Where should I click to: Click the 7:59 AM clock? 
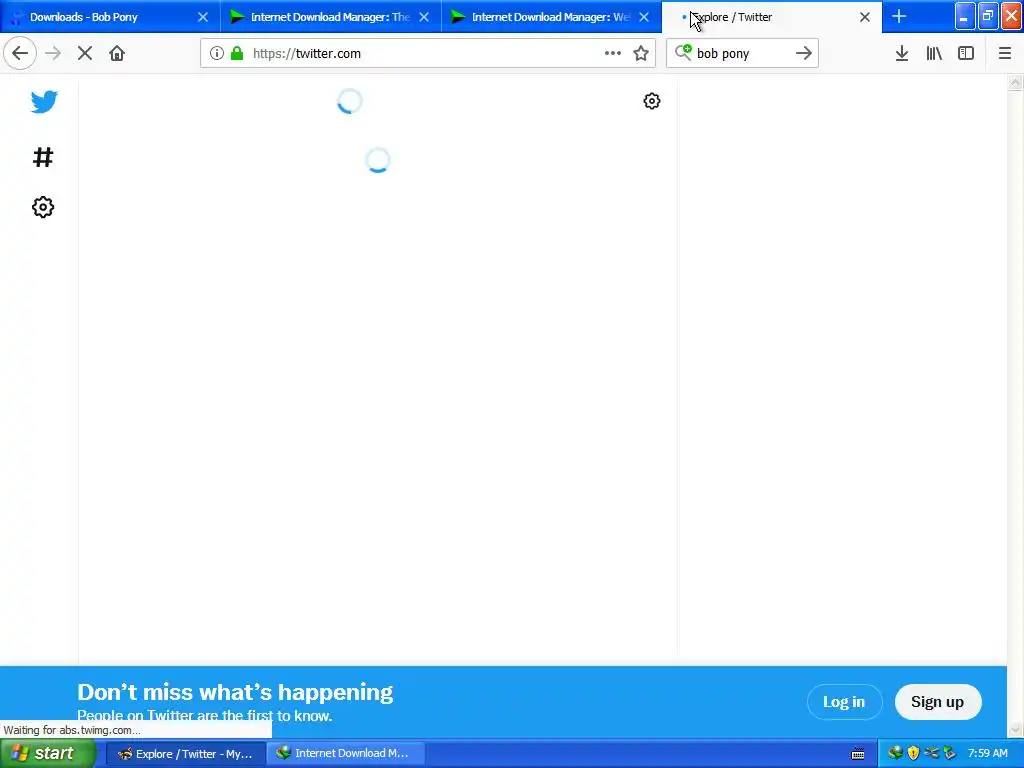pos(988,754)
